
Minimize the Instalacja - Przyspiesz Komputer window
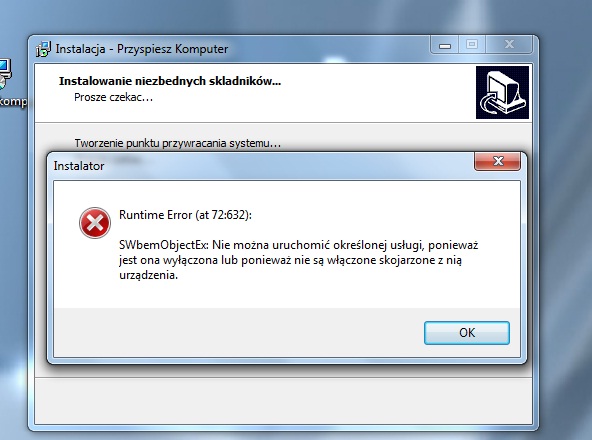pyautogui.click(x=444, y=45)
